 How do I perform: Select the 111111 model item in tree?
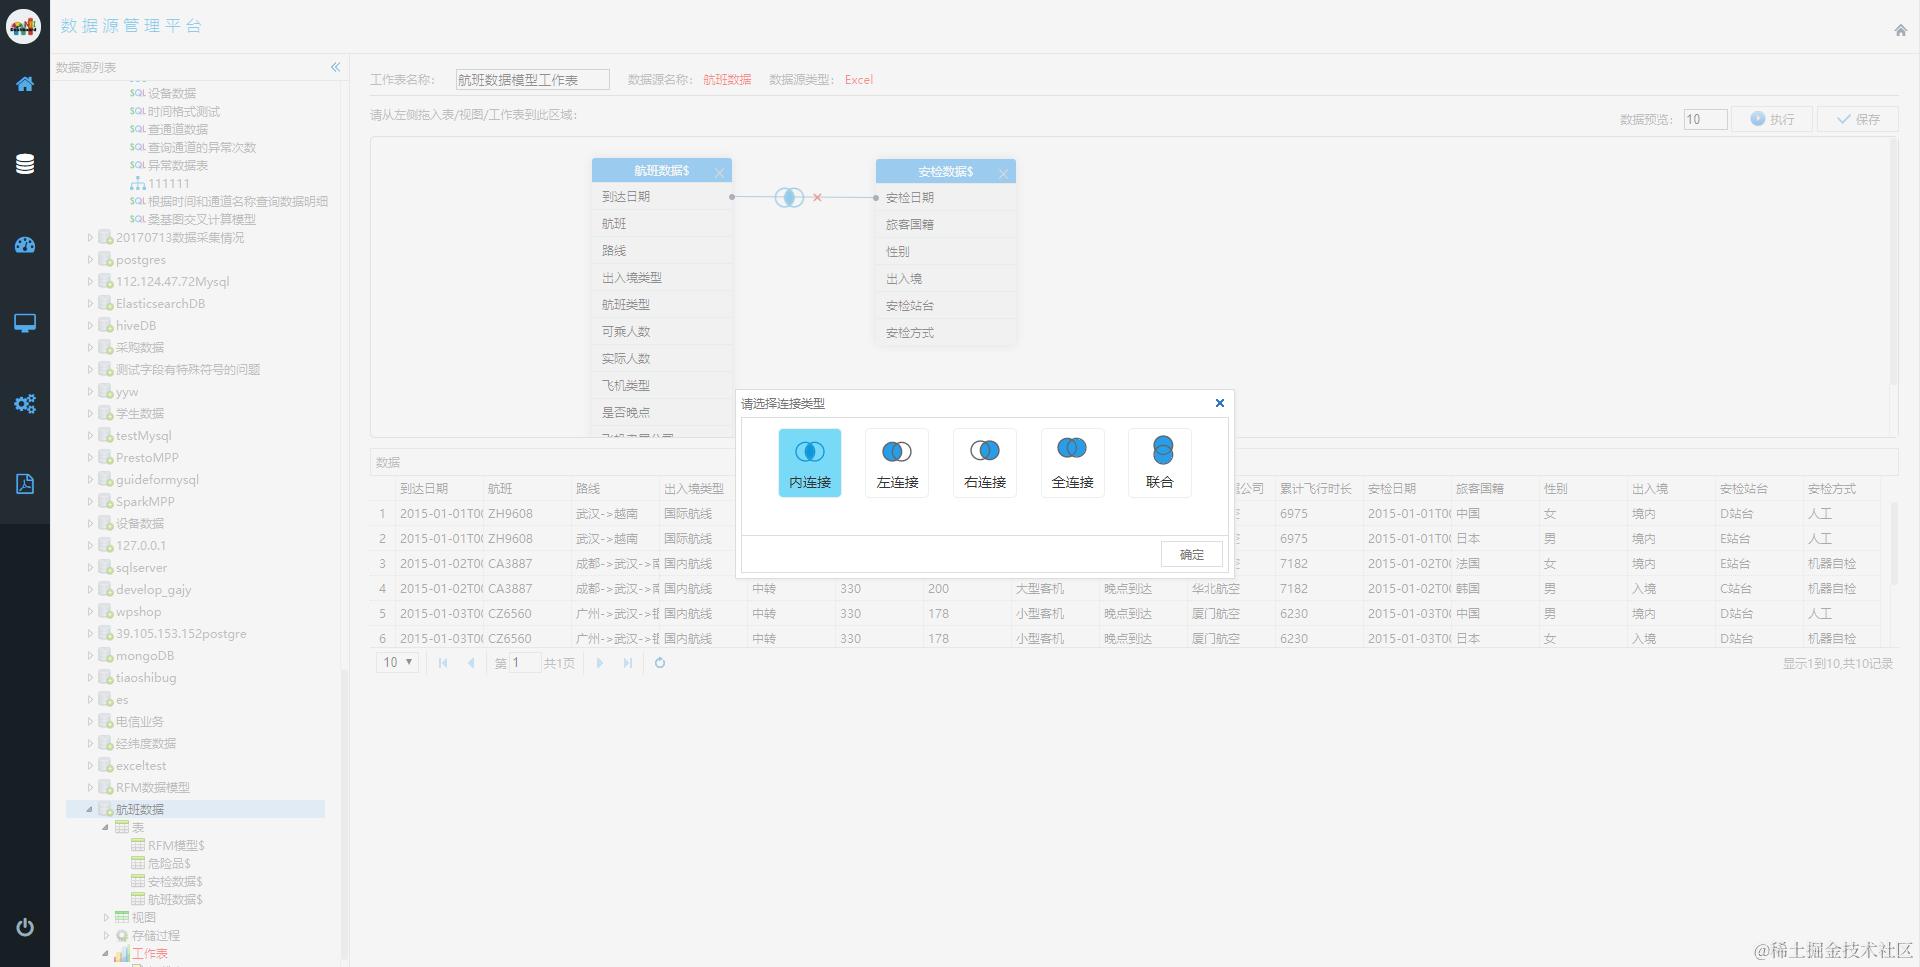[169, 184]
